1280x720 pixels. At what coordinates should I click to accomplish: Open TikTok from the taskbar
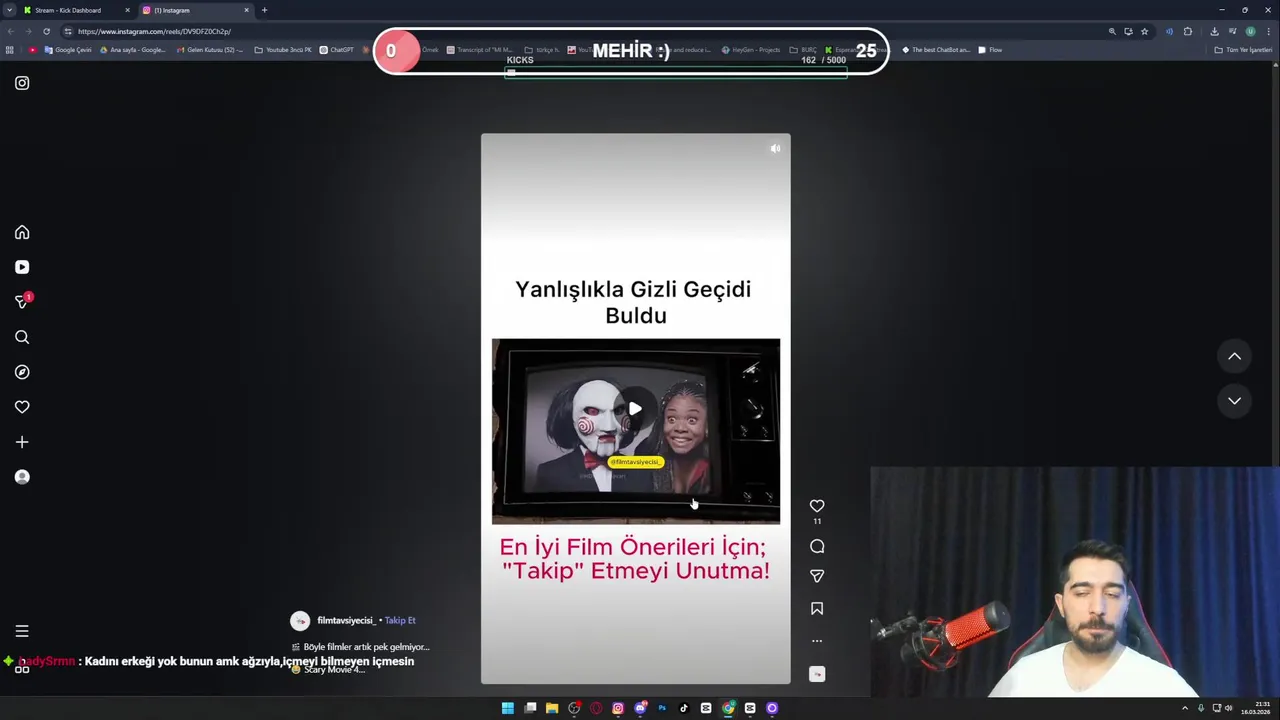(x=684, y=708)
